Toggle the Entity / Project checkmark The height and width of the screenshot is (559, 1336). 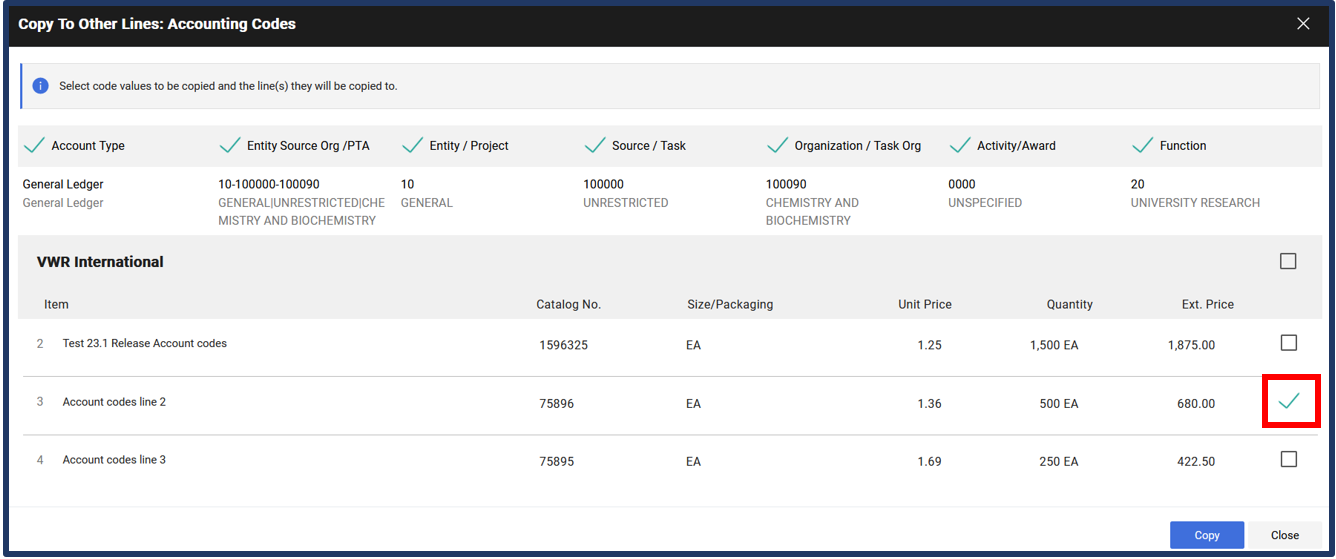tap(412, 146)
